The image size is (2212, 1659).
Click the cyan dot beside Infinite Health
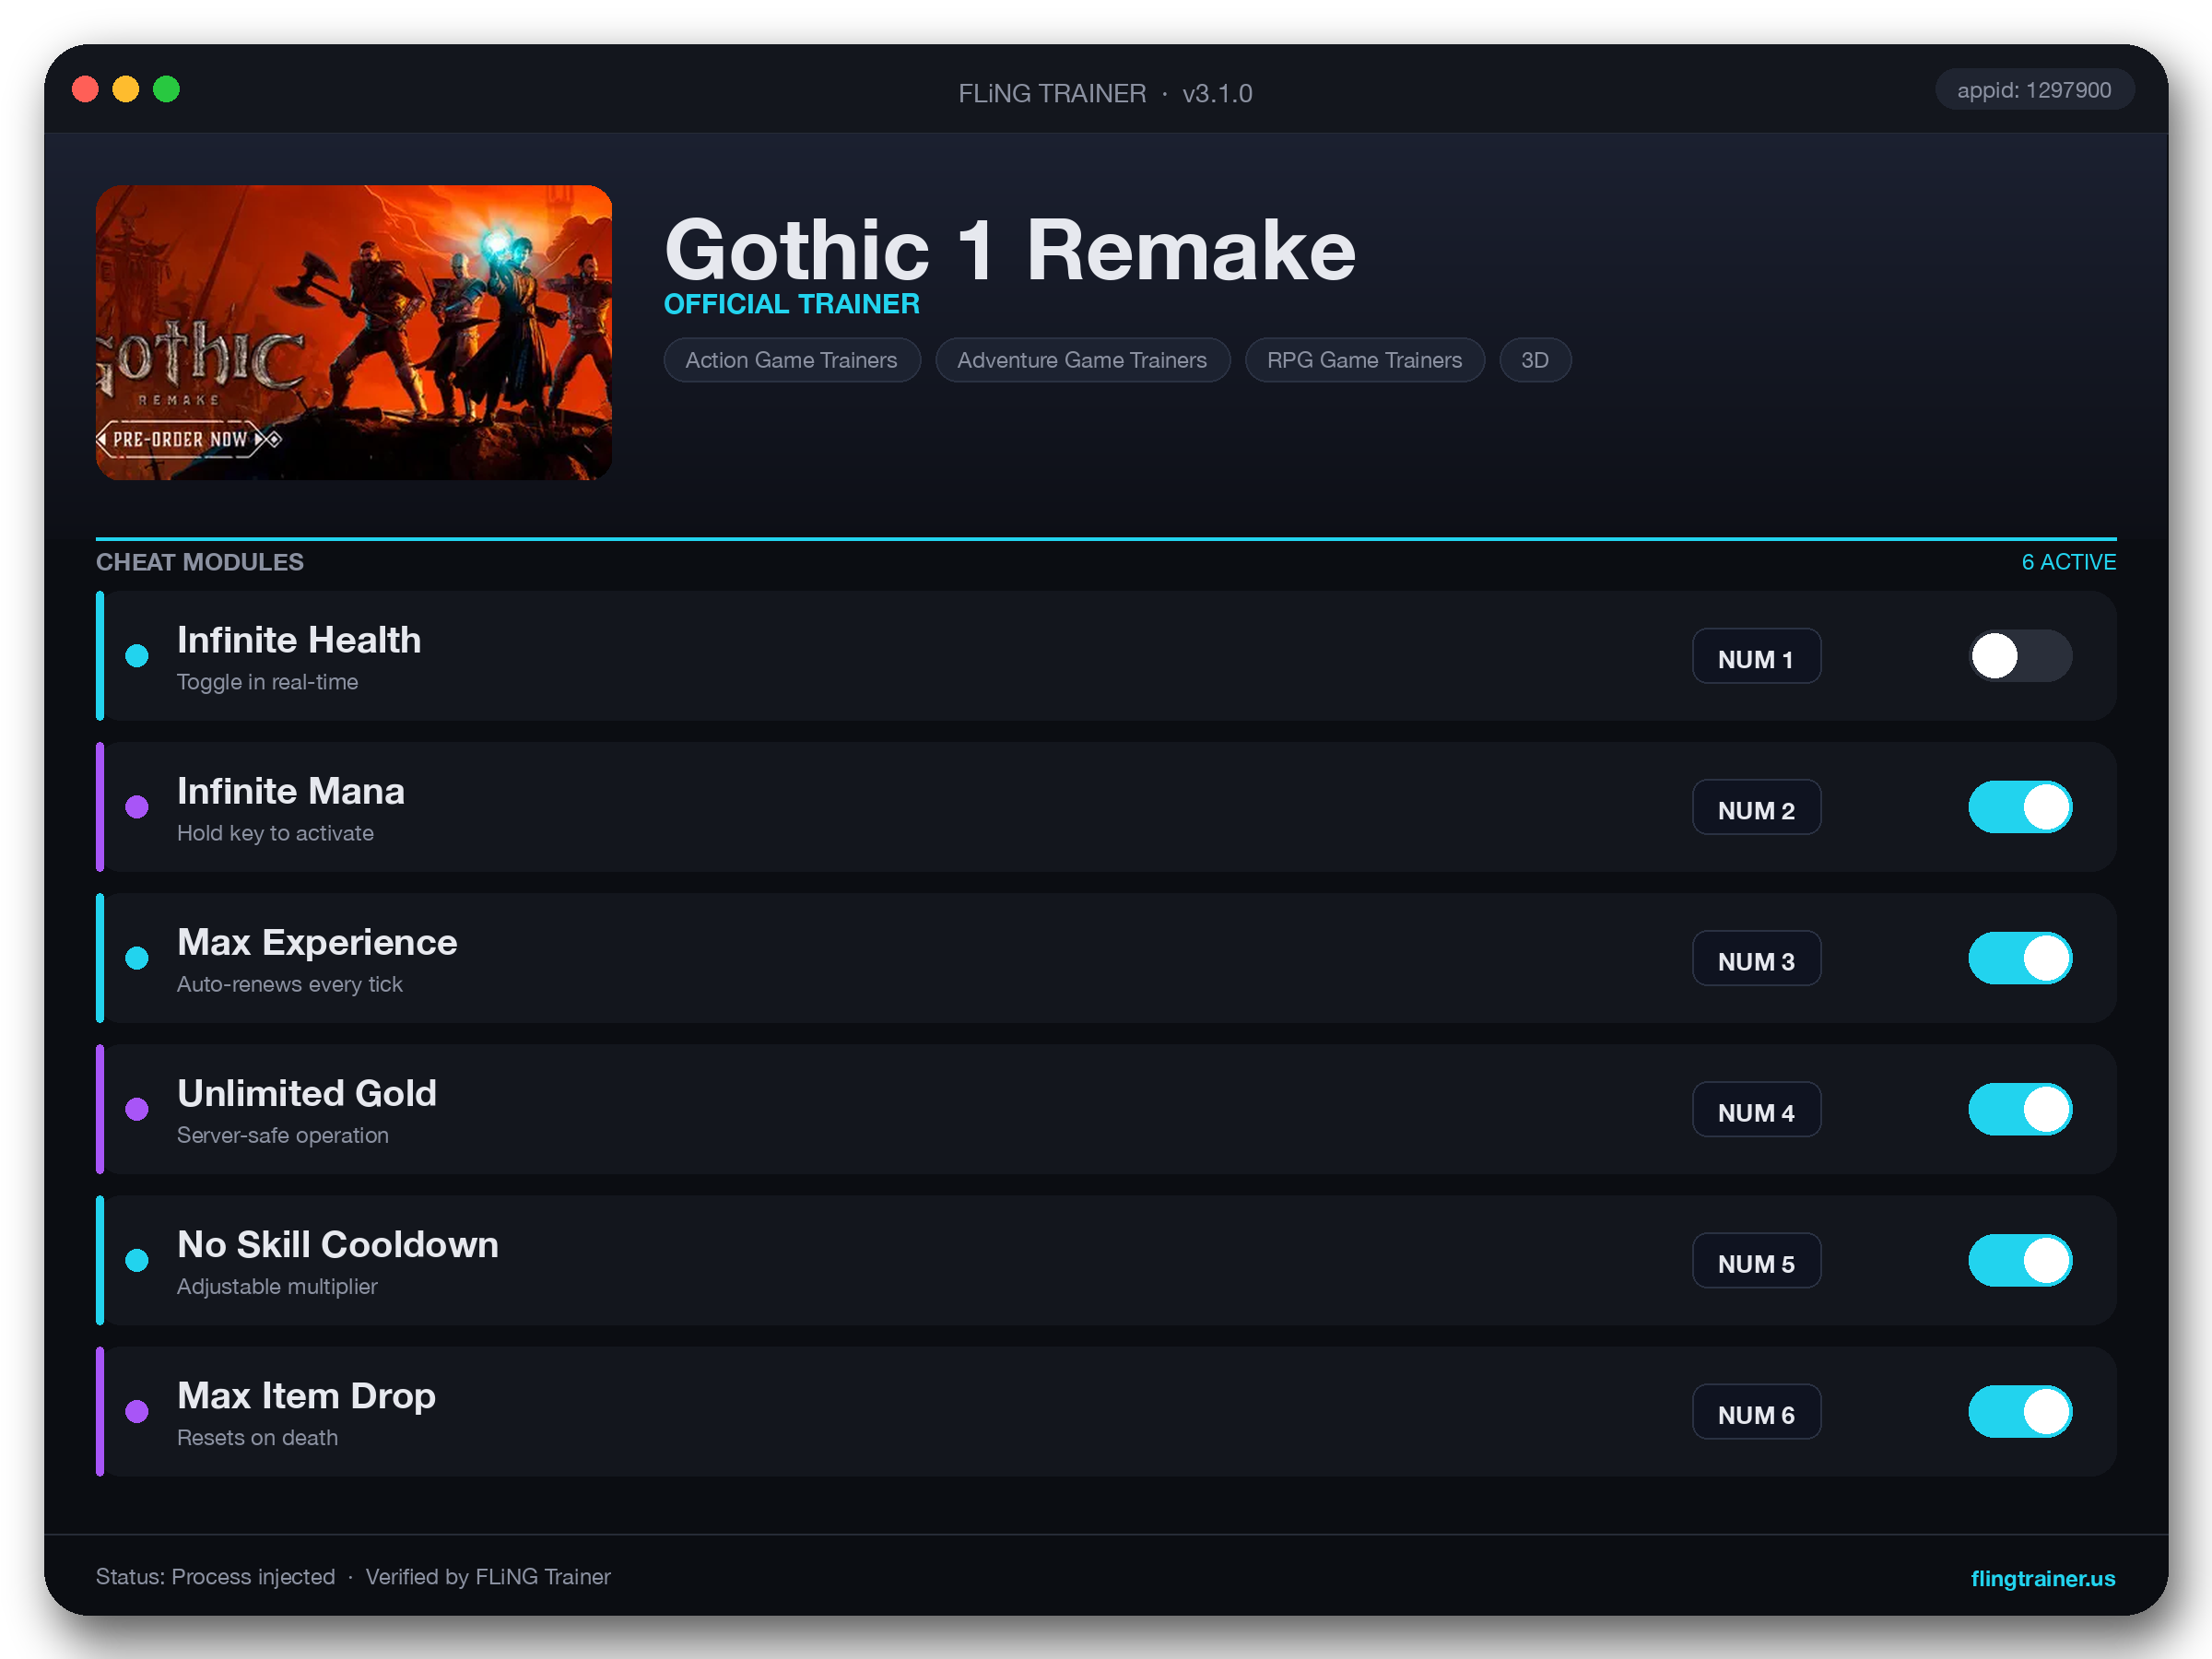(x=137, y=656)
